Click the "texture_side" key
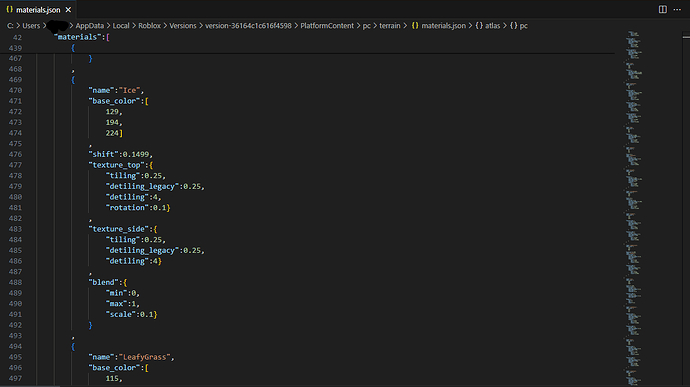This screenshot has width=690, height=387. point(118,229)
